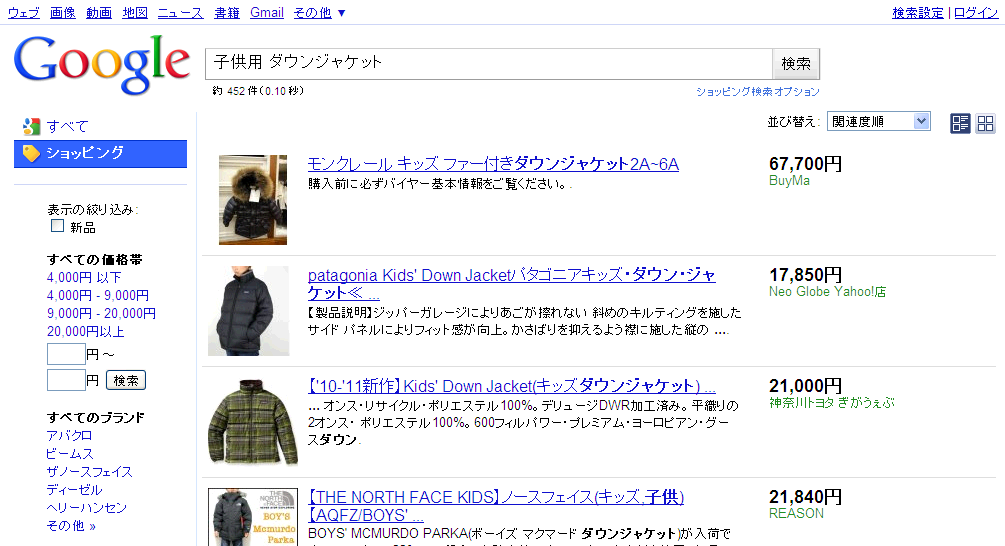Open モンクレール キッズ ファー付きダウンジャケット result
Screen dimensions: 1005x546
tap(493, 164)
